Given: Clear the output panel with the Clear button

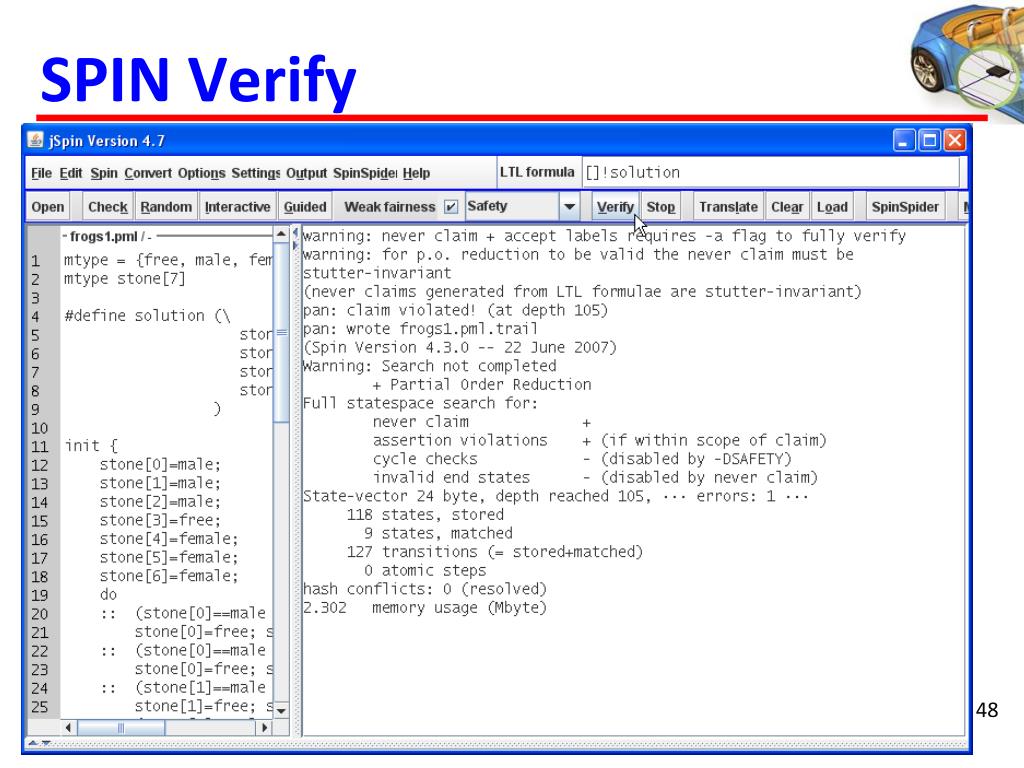Looking at the screenshot, I should [x=786, y=206].
